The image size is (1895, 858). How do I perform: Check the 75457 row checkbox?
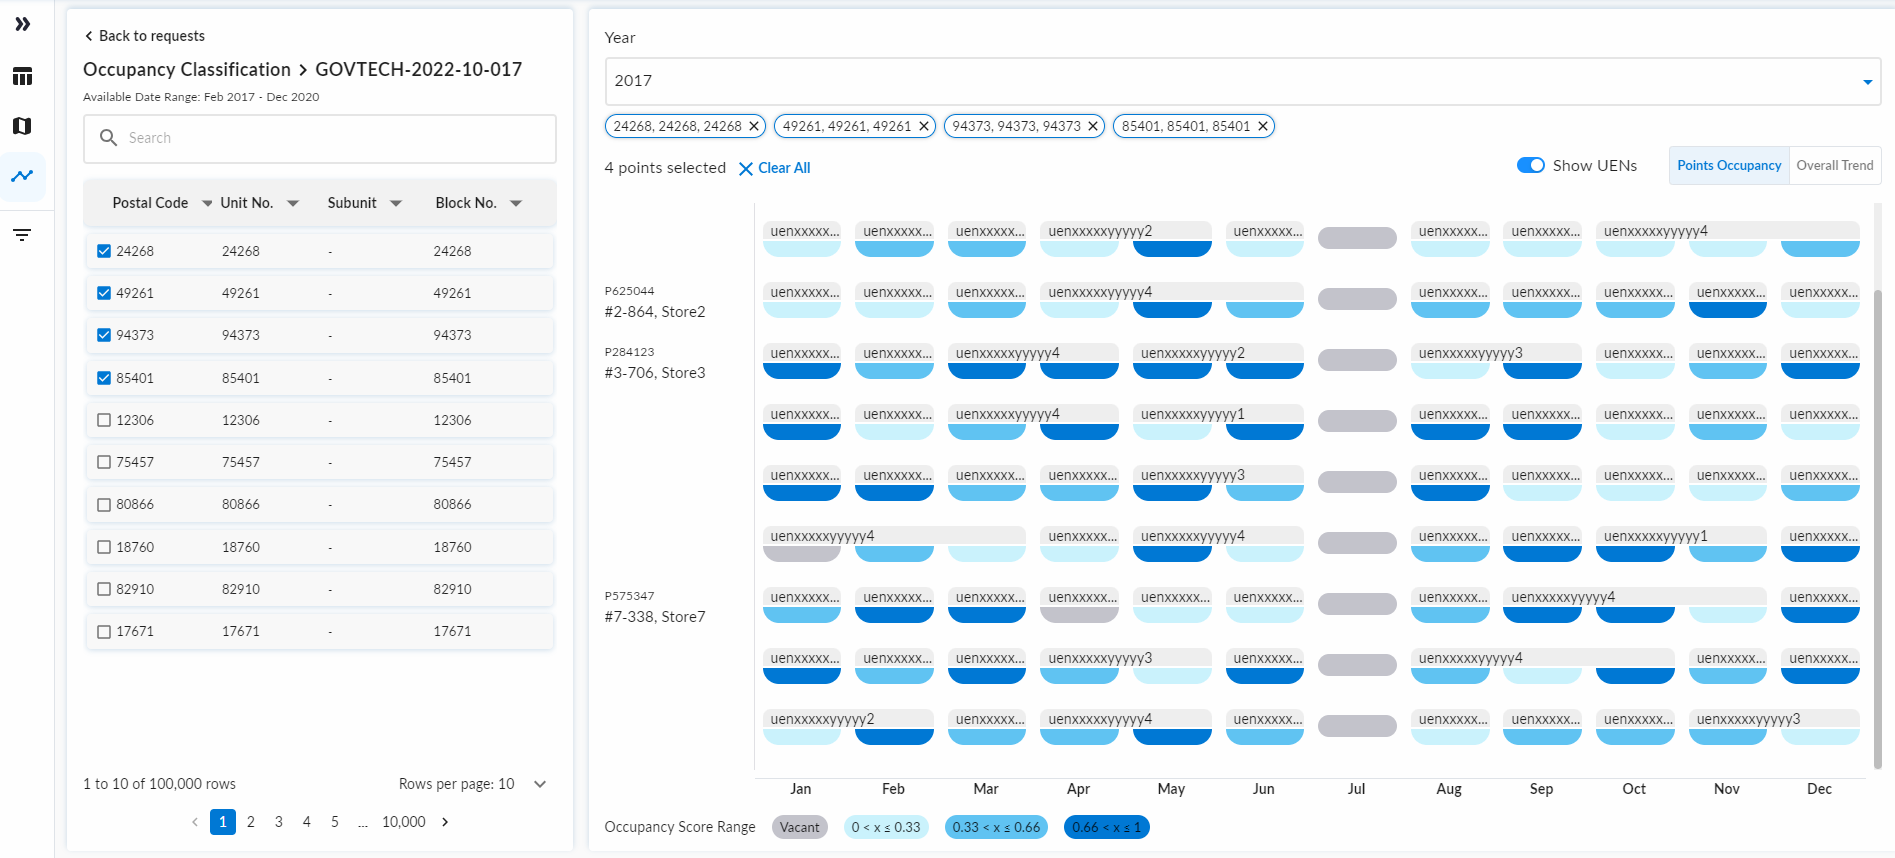(104, 462)
